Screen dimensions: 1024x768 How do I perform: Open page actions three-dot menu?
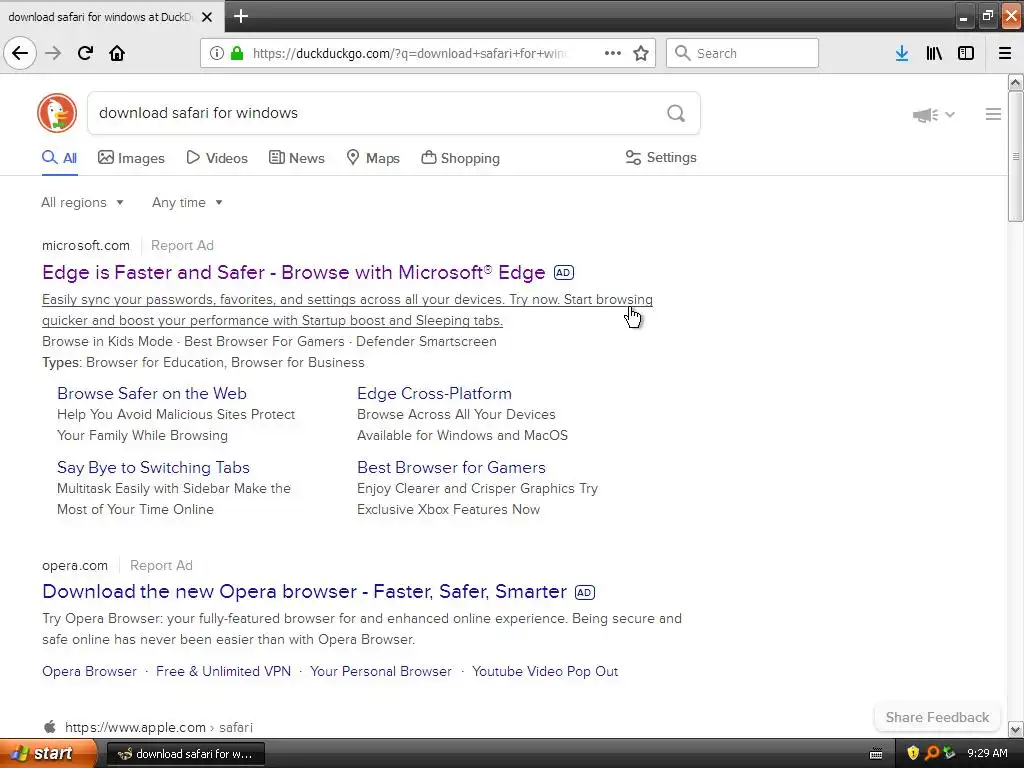[x=613, y=53]
